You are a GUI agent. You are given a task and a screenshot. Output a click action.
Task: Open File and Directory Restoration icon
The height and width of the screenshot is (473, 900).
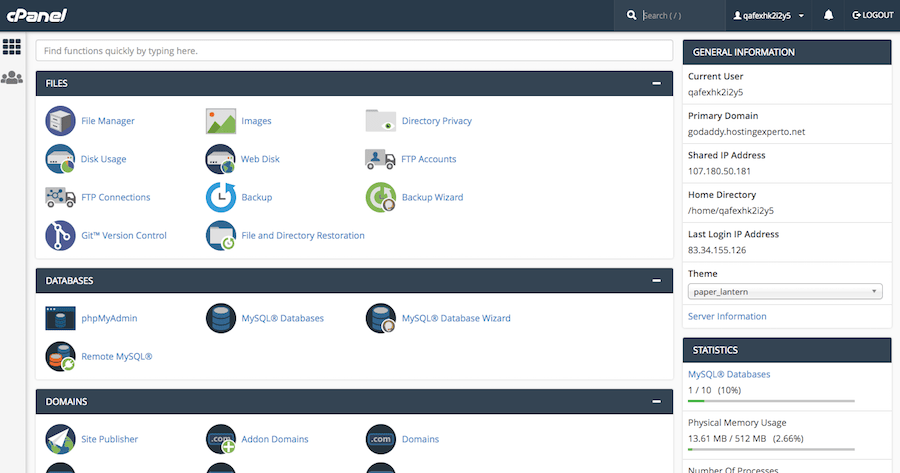[221, 235]
